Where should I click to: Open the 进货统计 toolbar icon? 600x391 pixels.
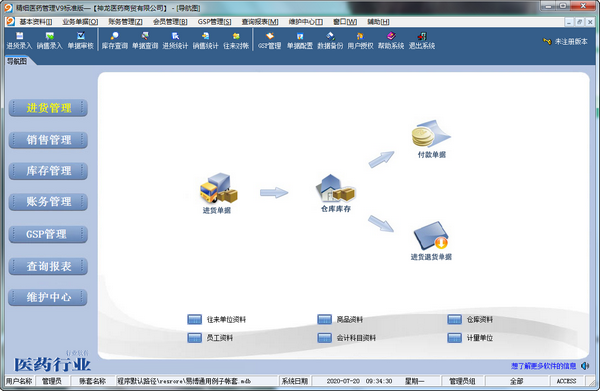pos(175,41)
